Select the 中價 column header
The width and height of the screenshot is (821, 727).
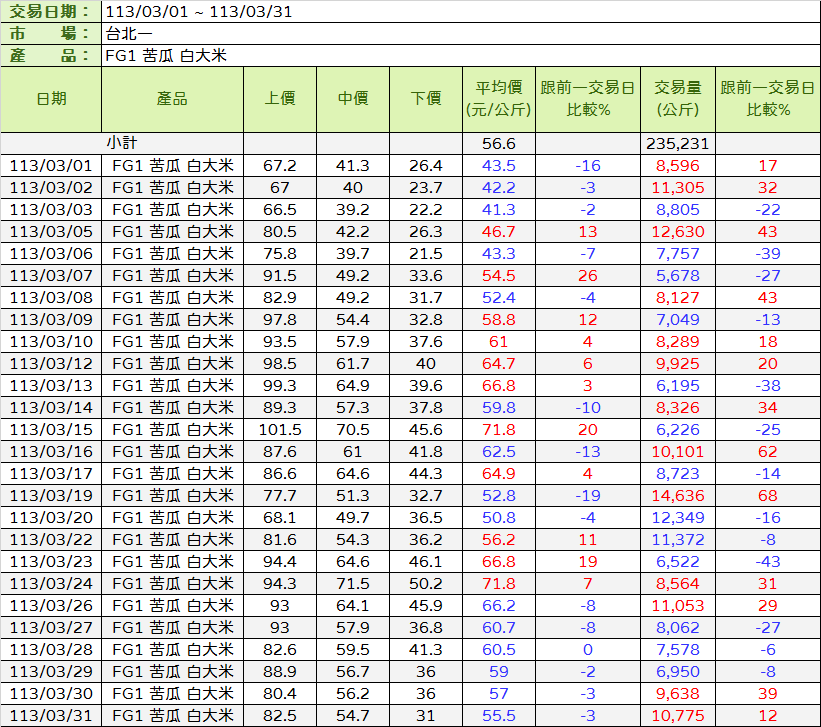click(x=353, y=99)
